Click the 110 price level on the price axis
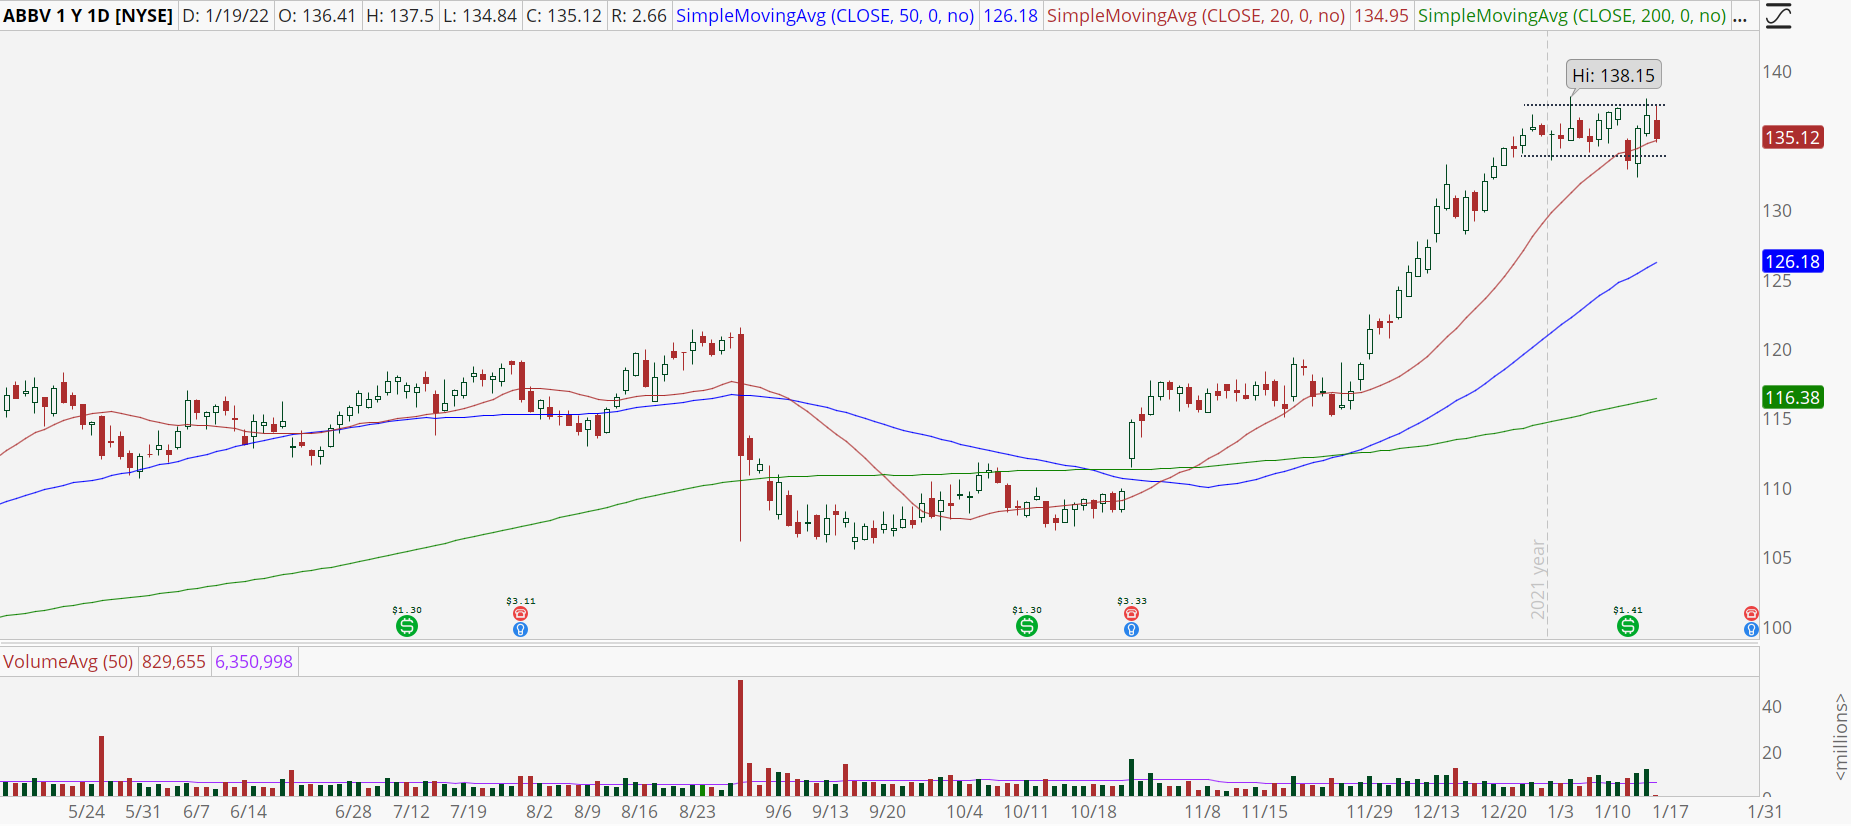 point(1777,489)
